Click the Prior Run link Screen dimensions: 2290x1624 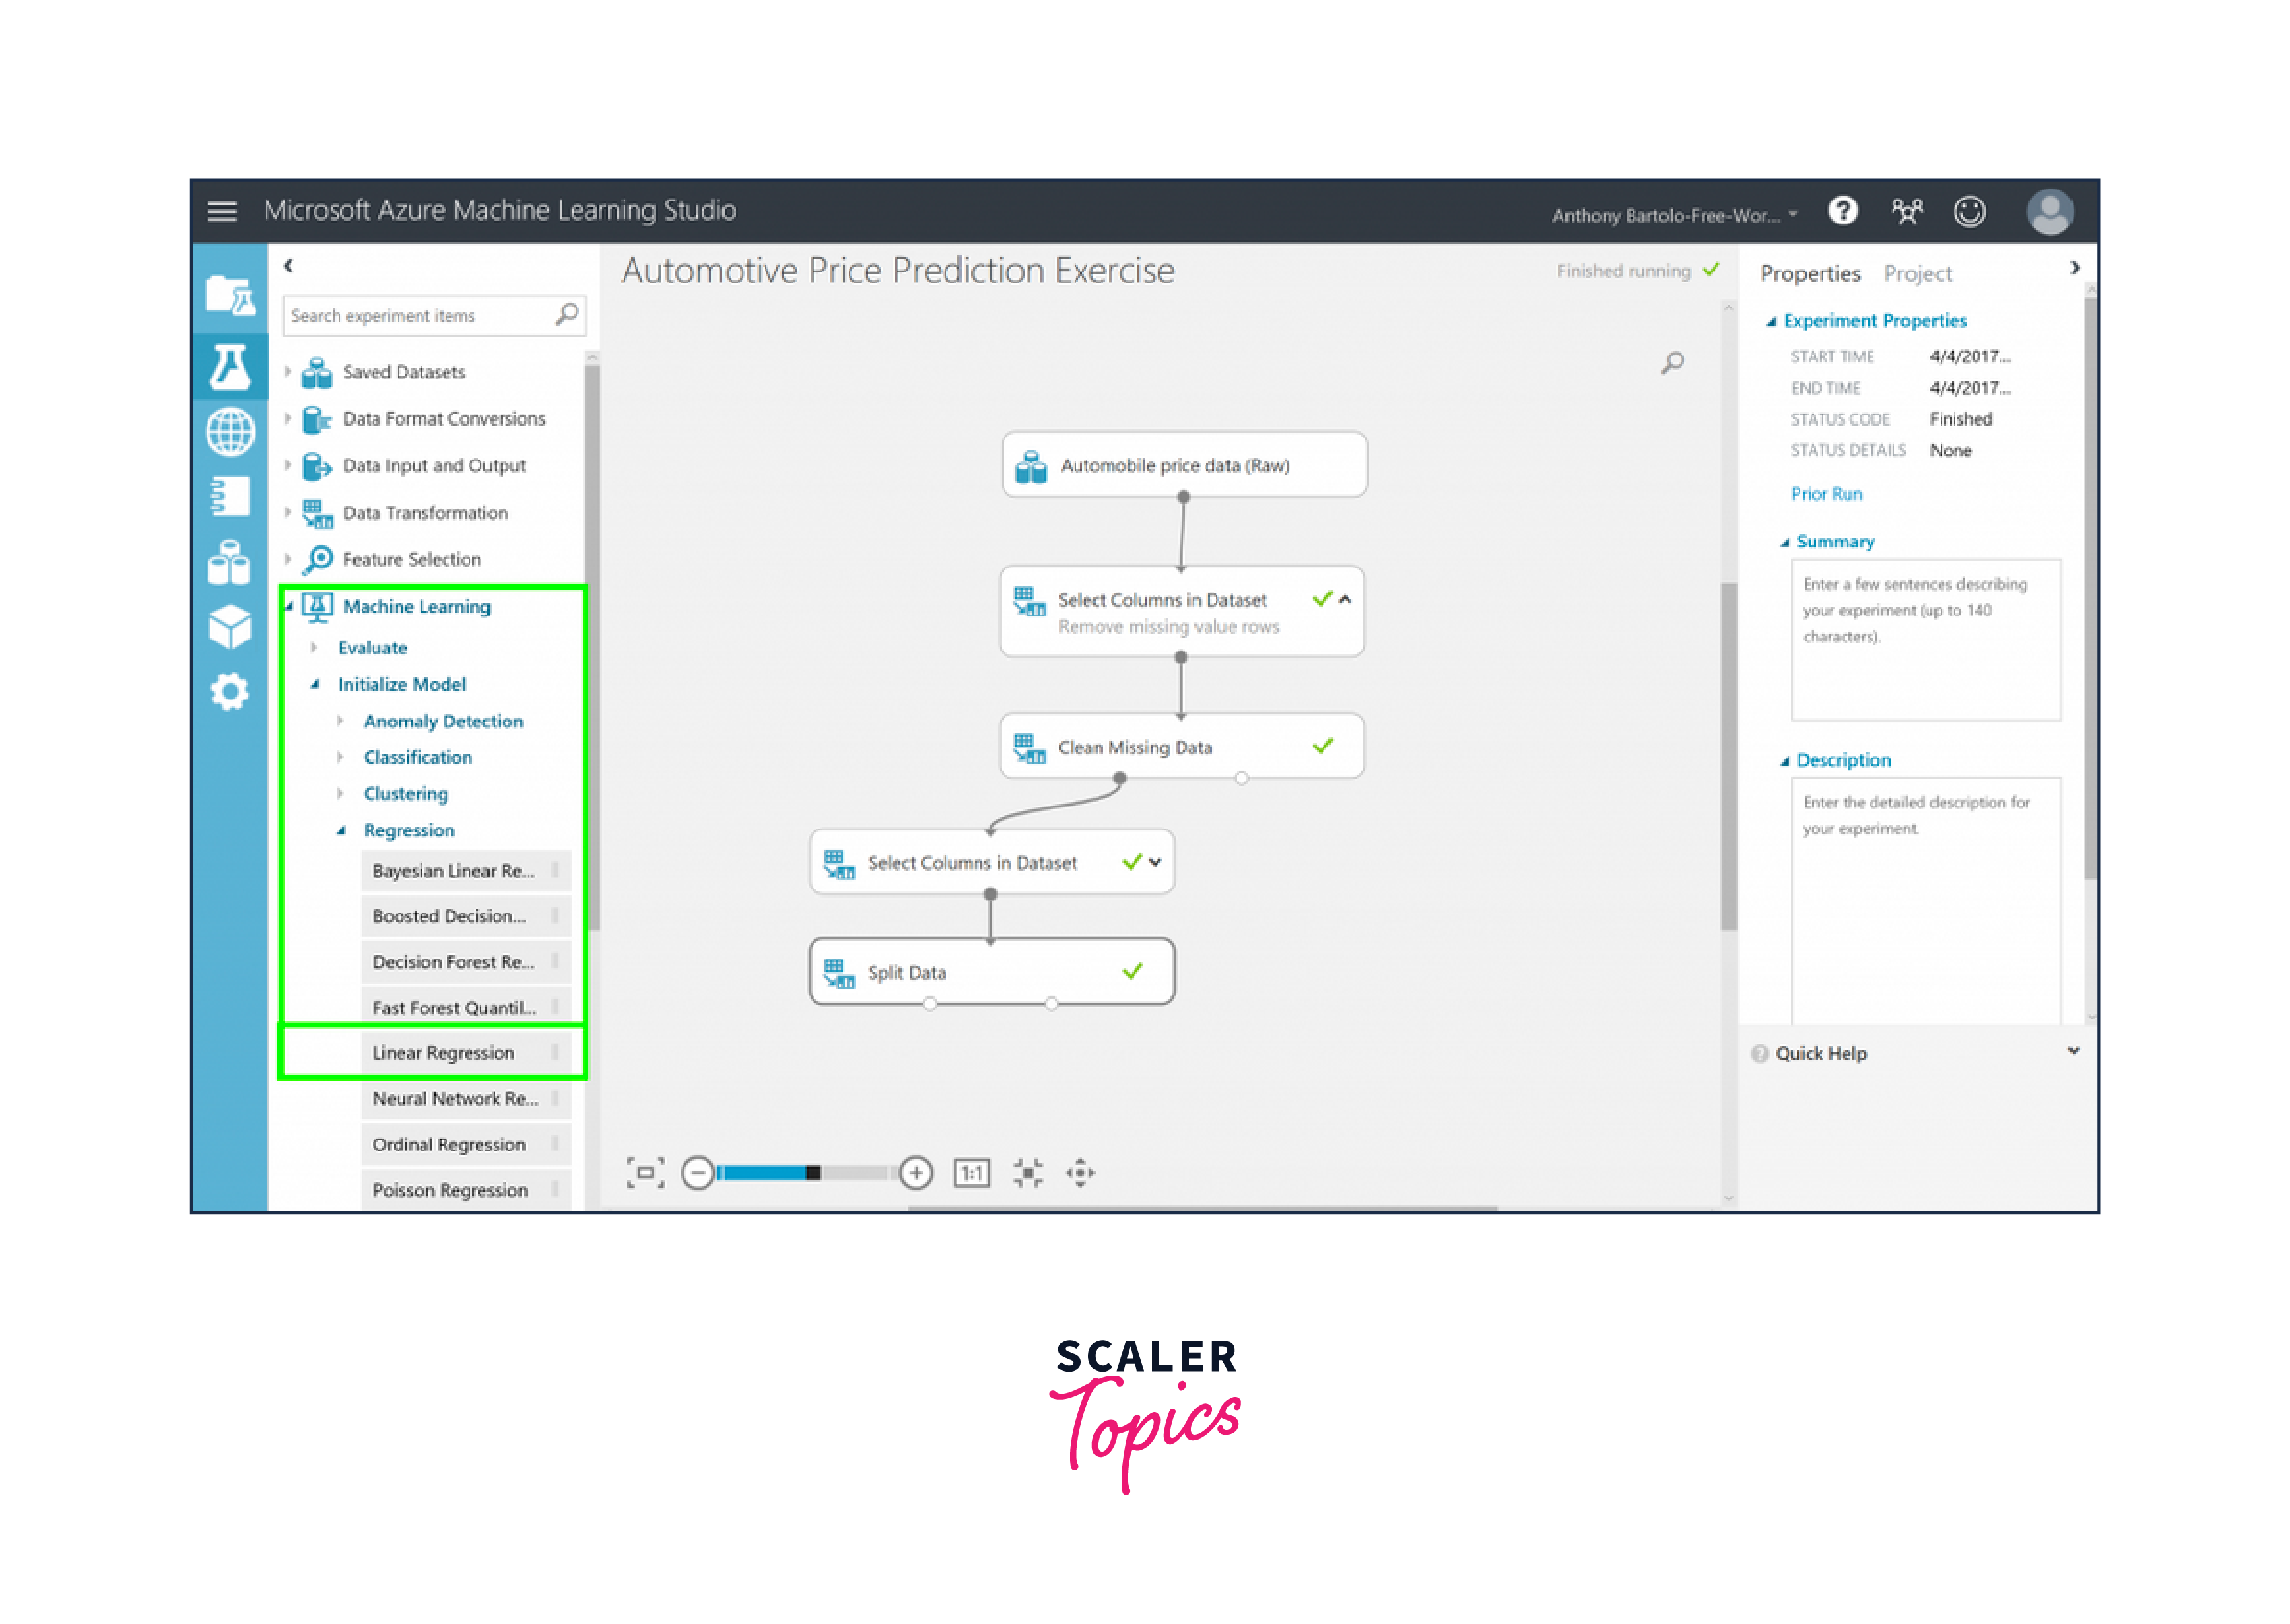coord(1825,493)
